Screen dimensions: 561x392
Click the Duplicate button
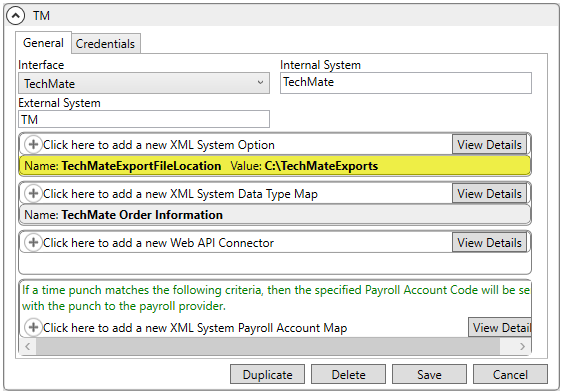pyautogui.click(x=268, y=374)
